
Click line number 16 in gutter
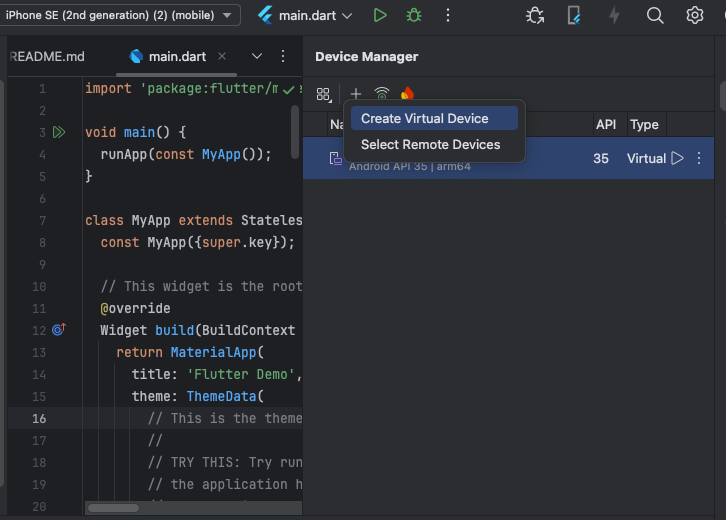[x=39, y=419]
